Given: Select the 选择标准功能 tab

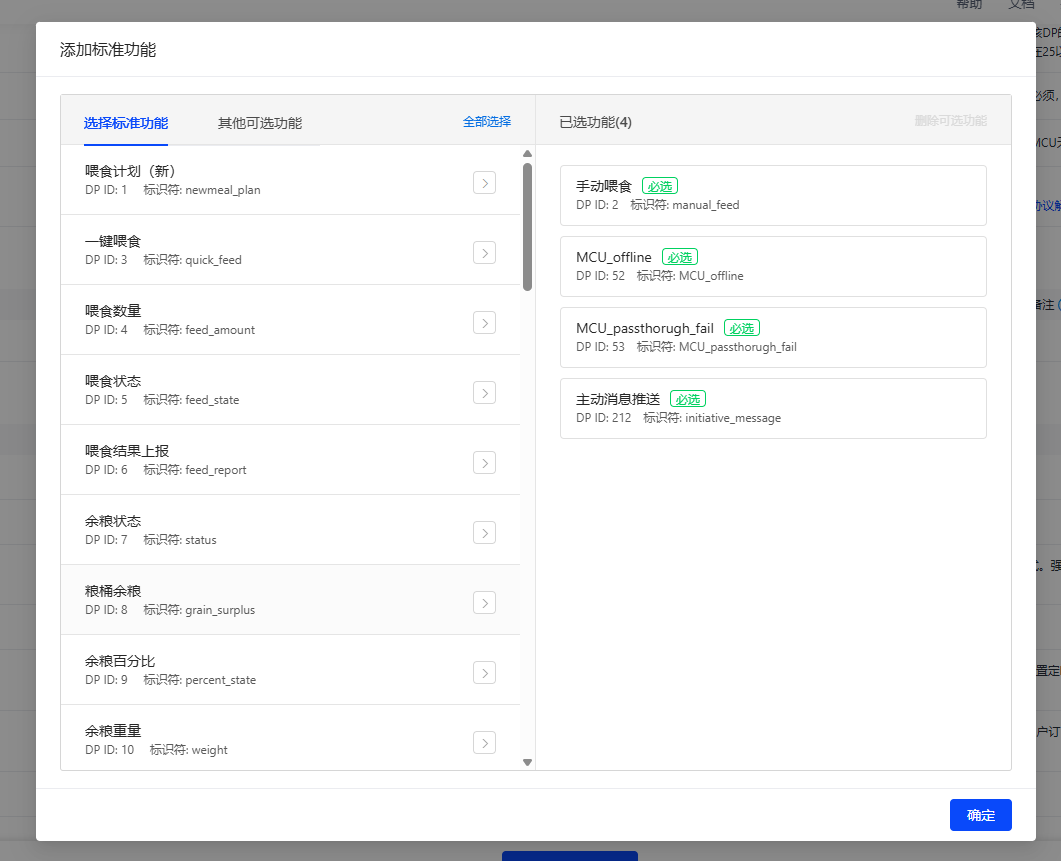Looking at the screenshot, I should pos(126,123).
